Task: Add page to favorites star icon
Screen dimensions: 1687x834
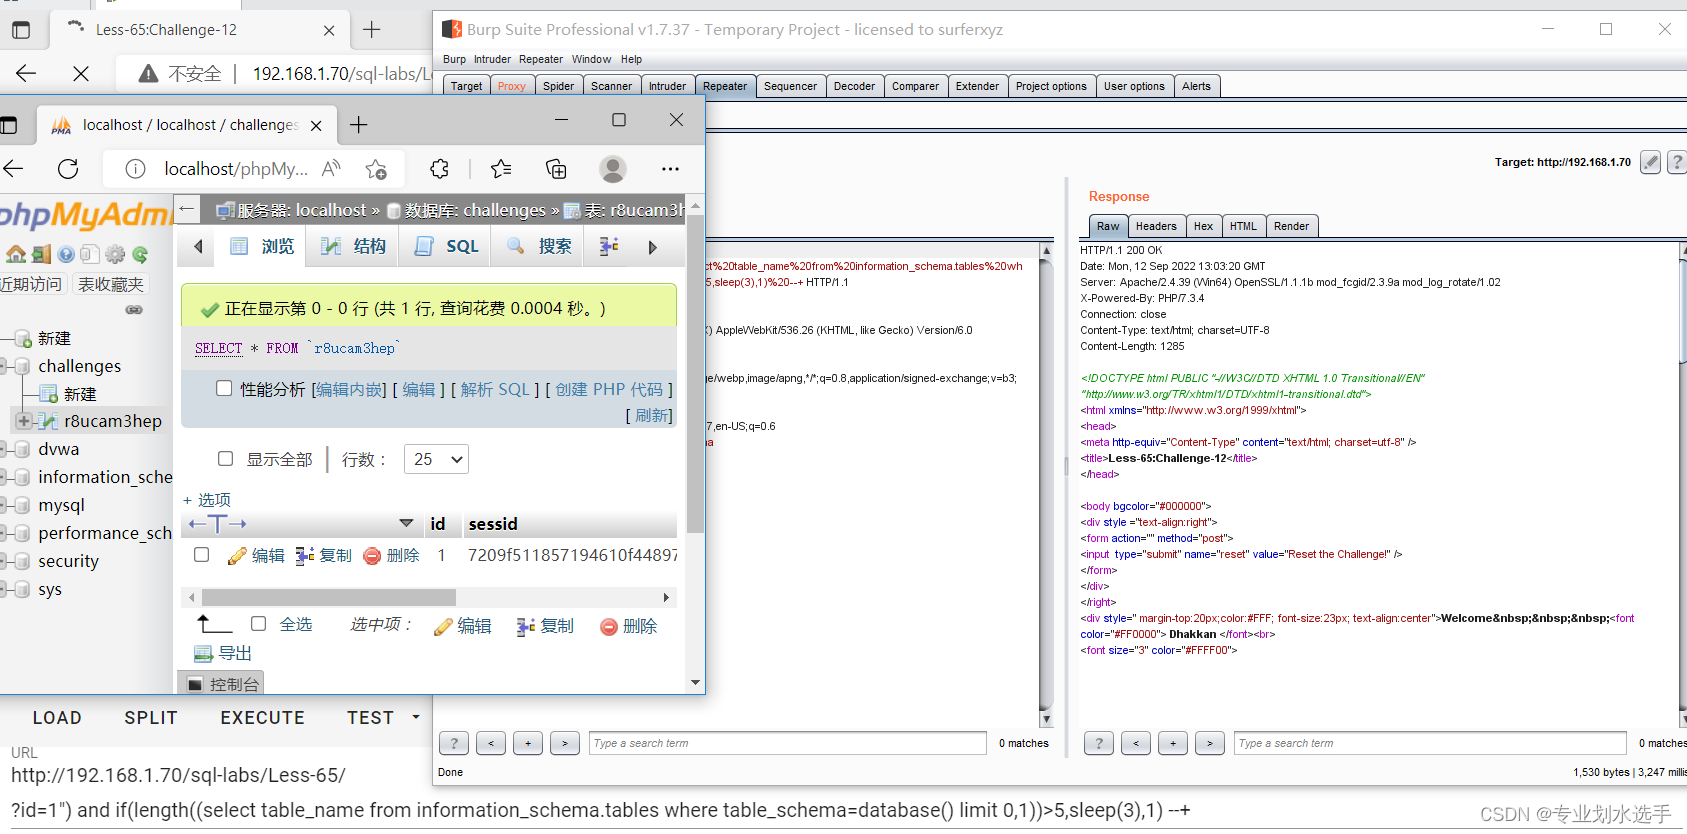Action: pyautogui.click(x=376, y=169)
